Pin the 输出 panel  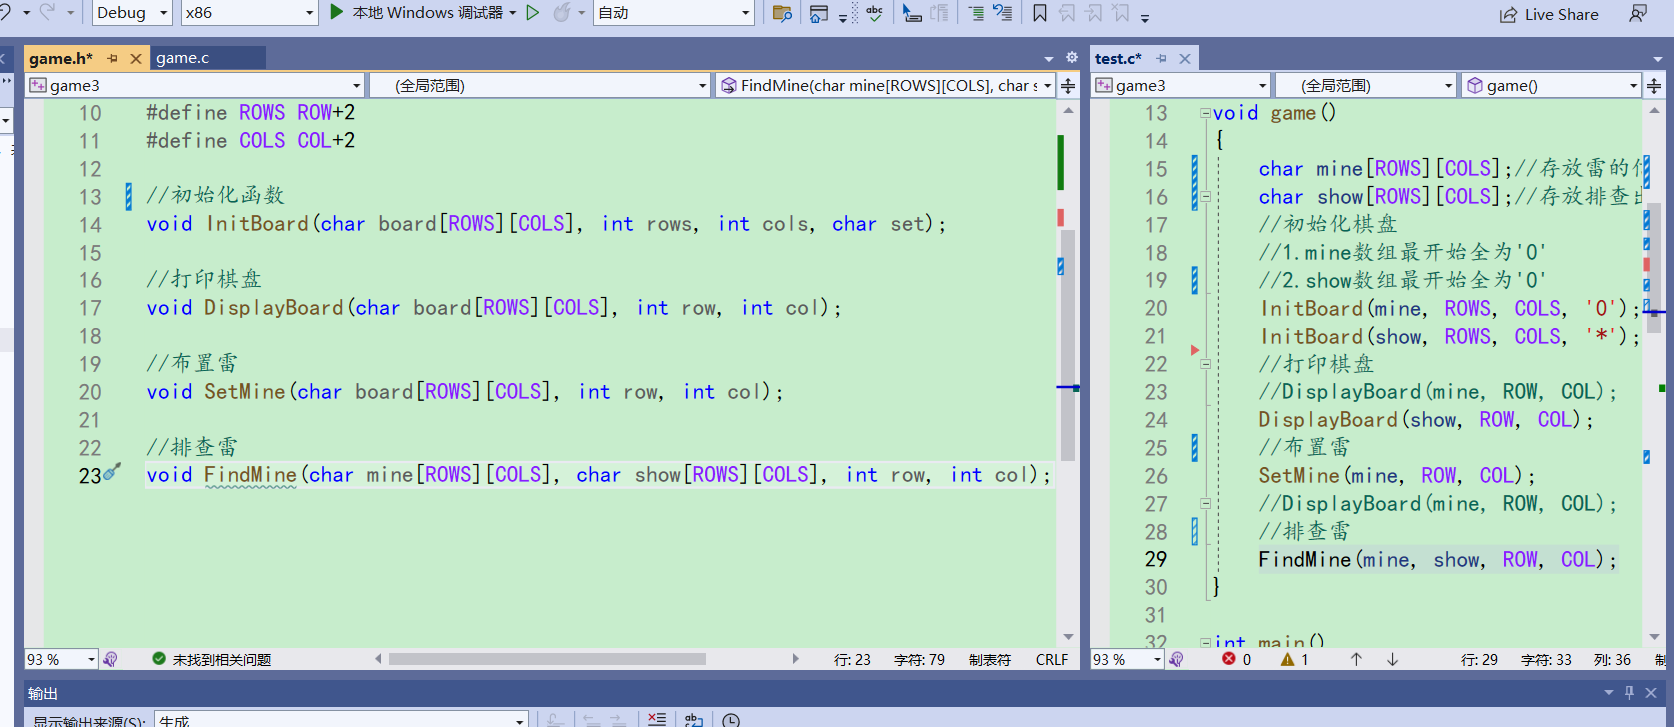1629,692
